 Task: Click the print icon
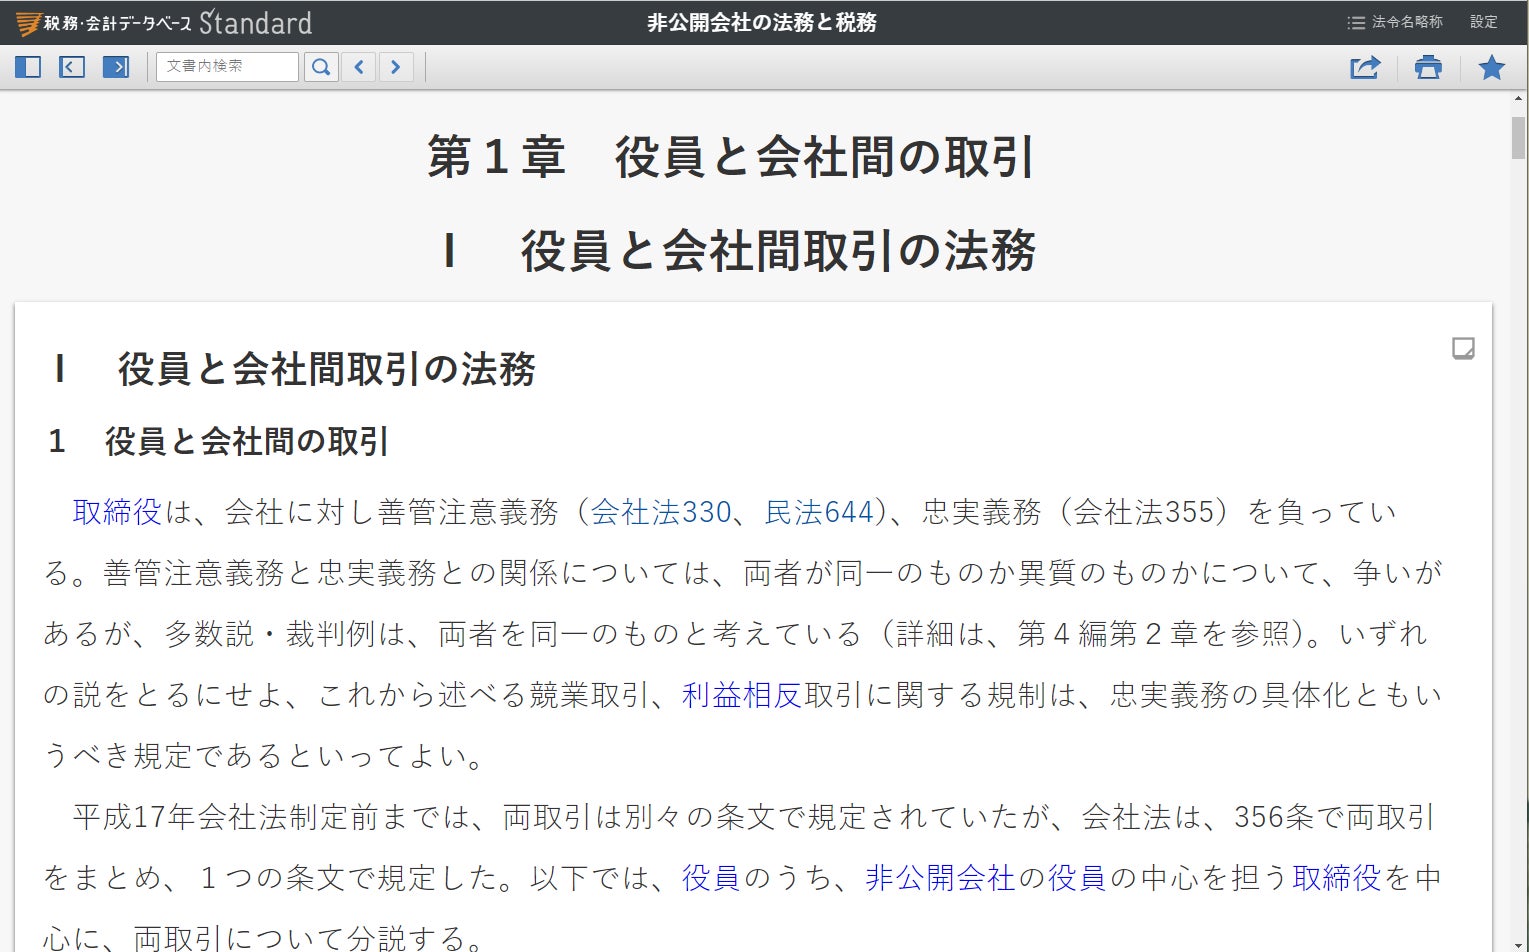(1427, 67)
